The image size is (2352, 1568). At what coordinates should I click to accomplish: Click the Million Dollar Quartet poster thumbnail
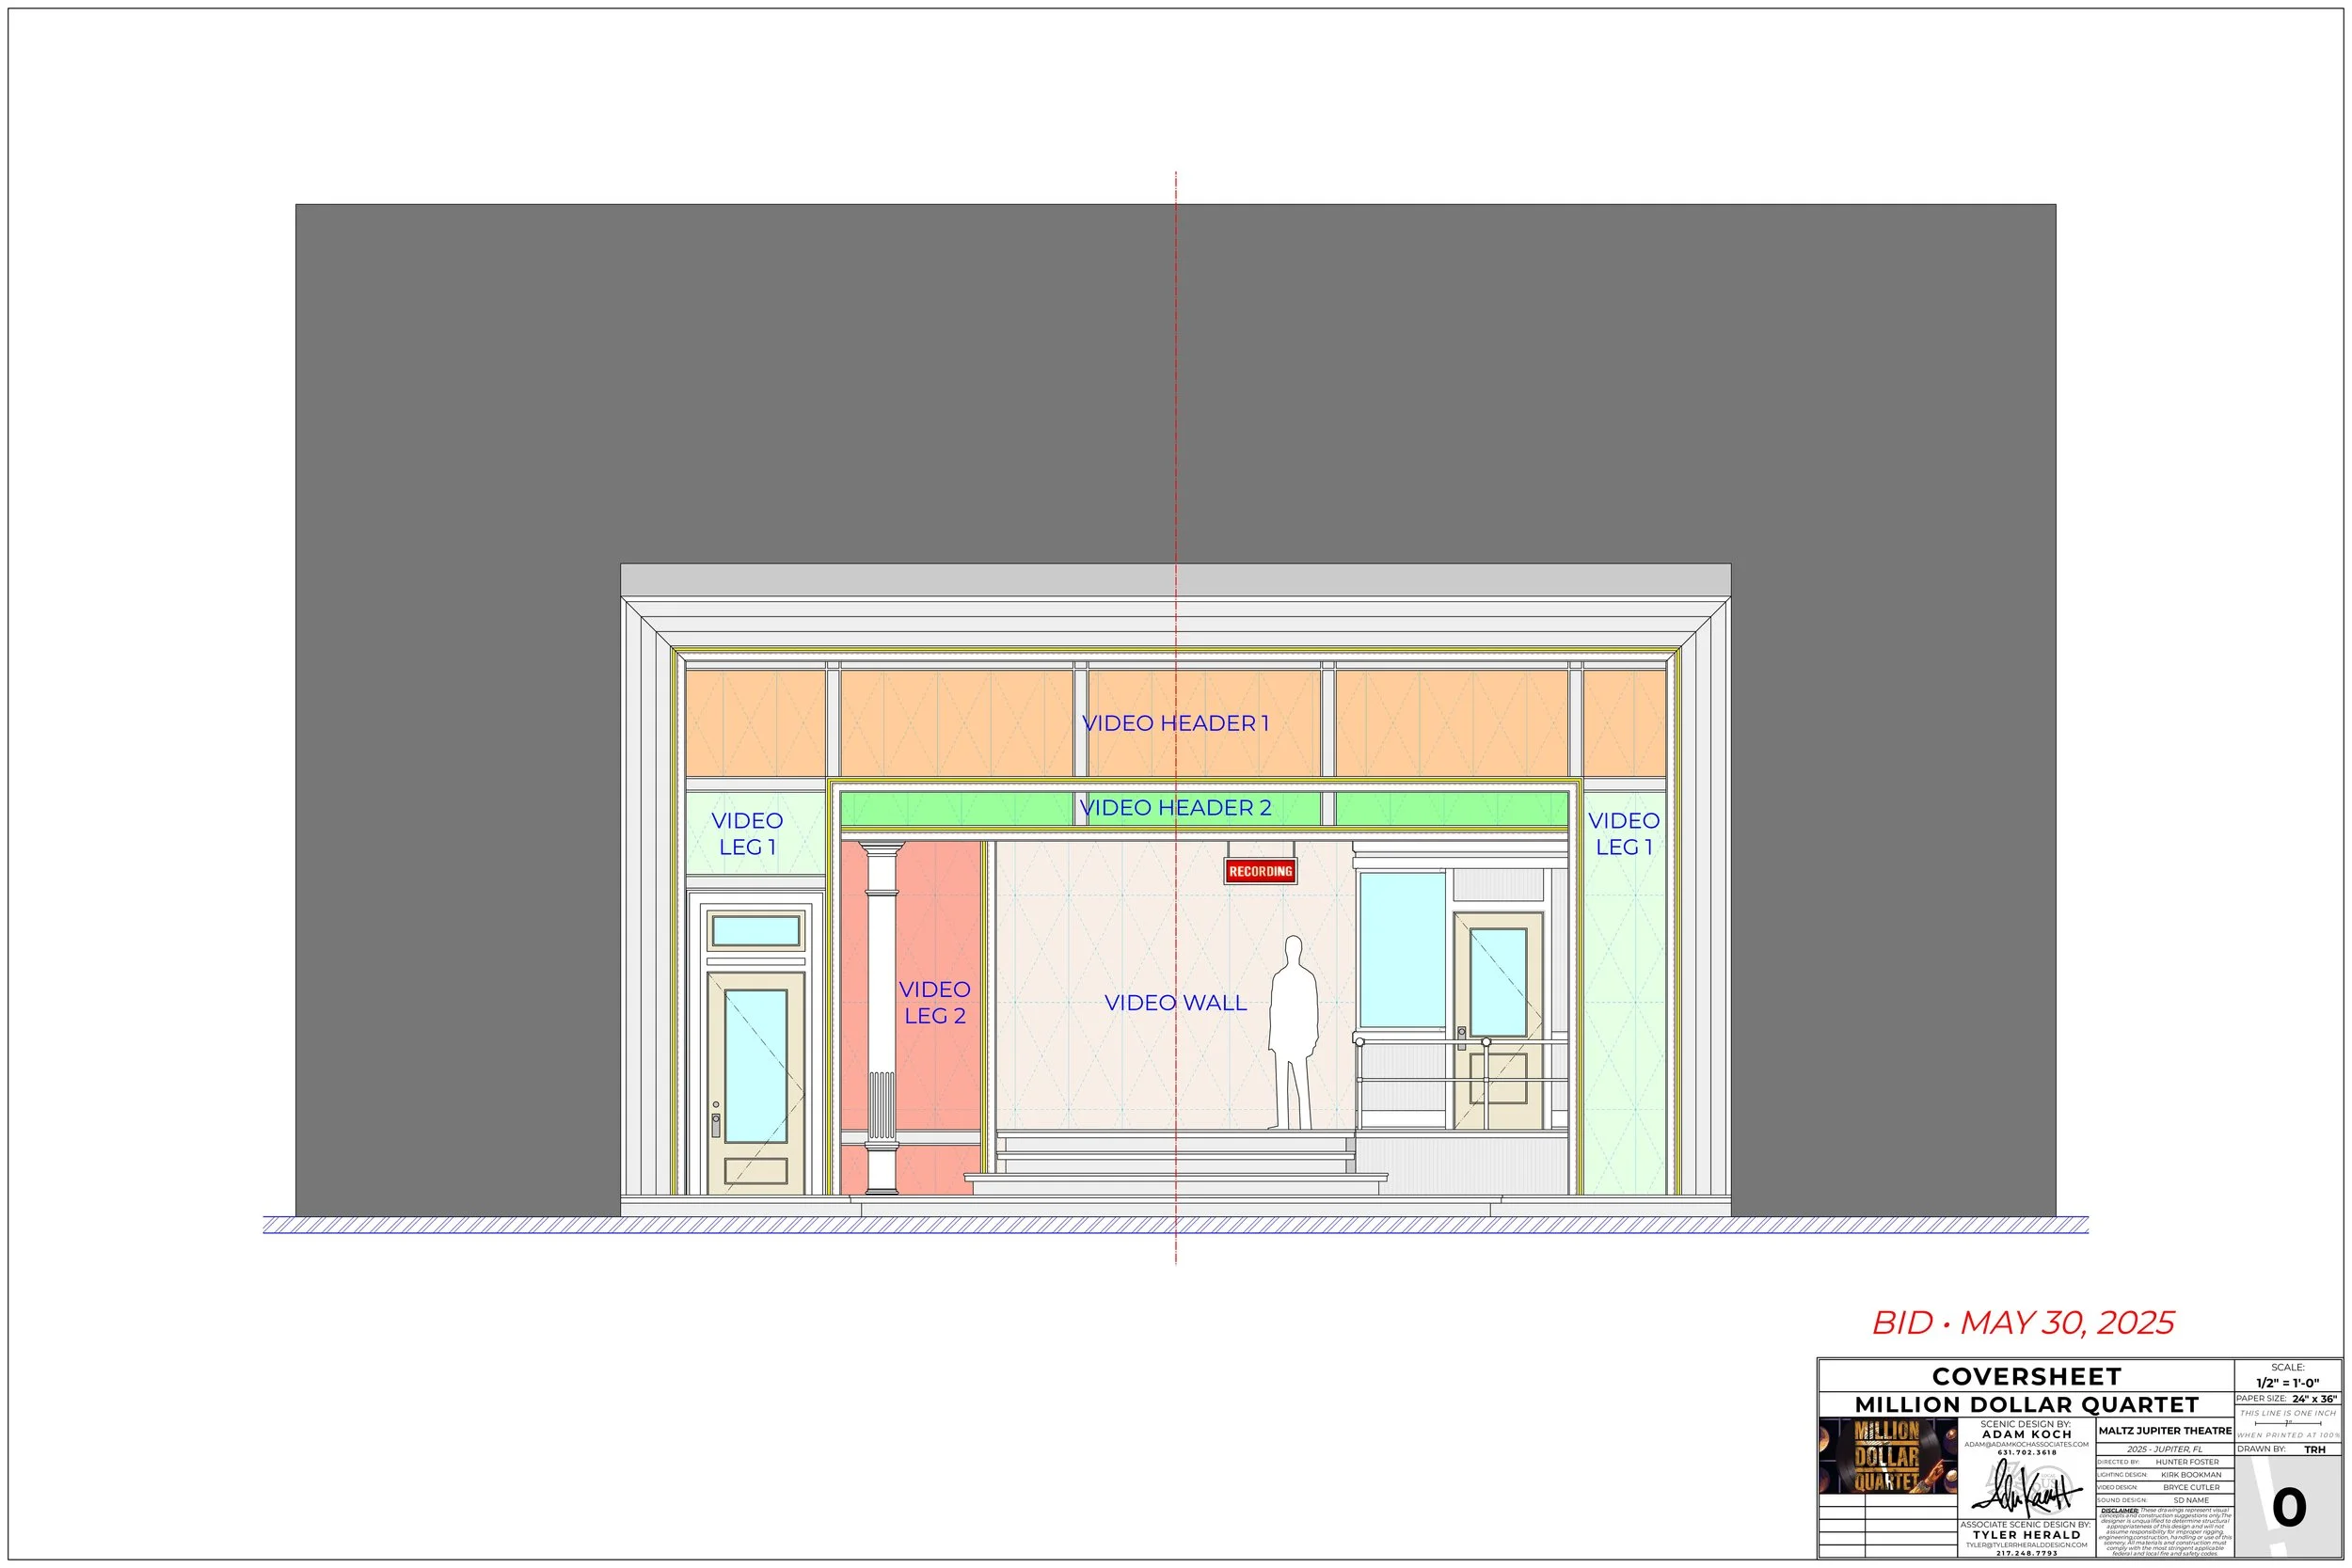[1886, 1455]
